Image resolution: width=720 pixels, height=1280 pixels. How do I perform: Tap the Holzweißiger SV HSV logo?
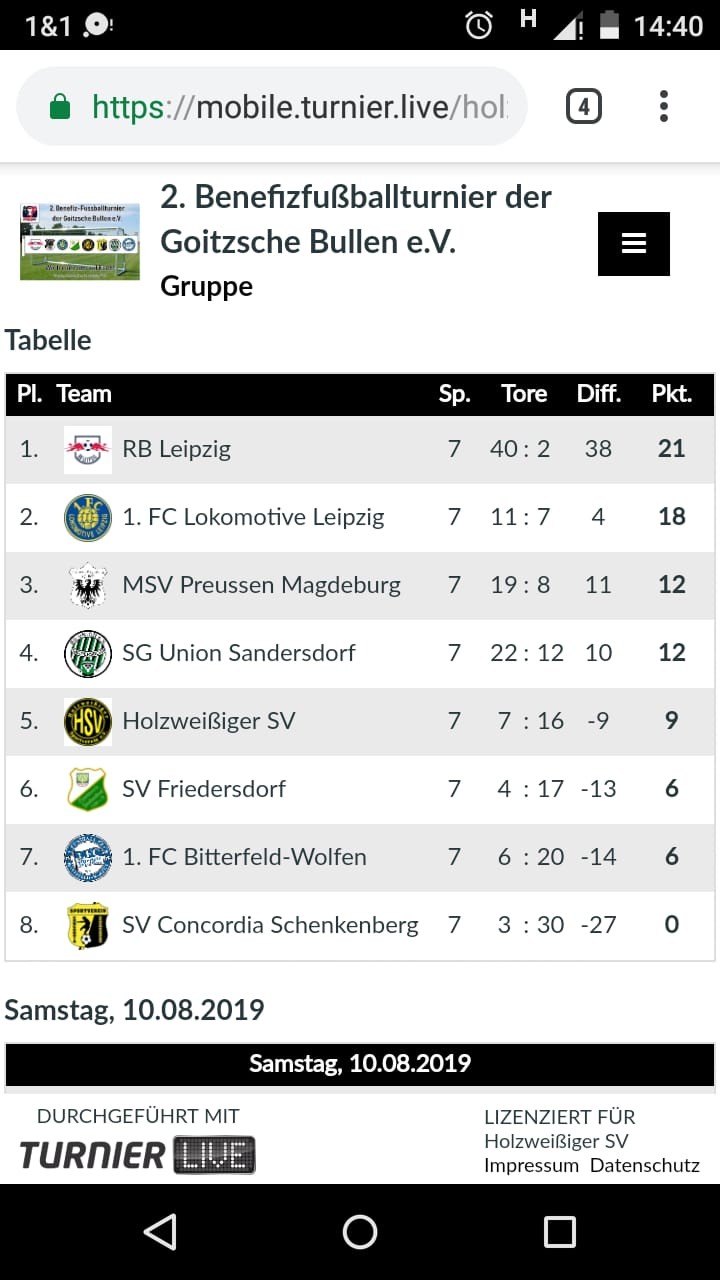(x=88, y=721)
